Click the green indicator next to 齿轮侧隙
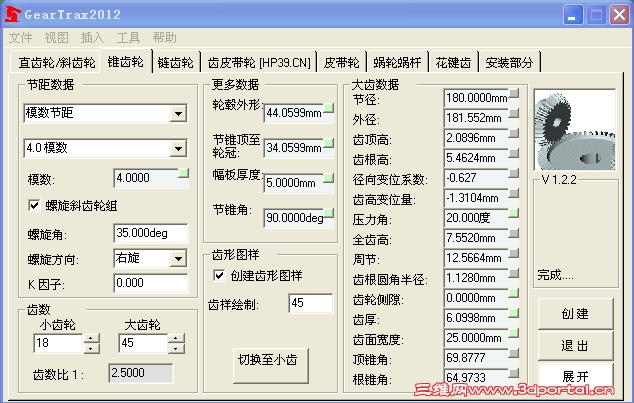The image size is (634, 403). 514,293
